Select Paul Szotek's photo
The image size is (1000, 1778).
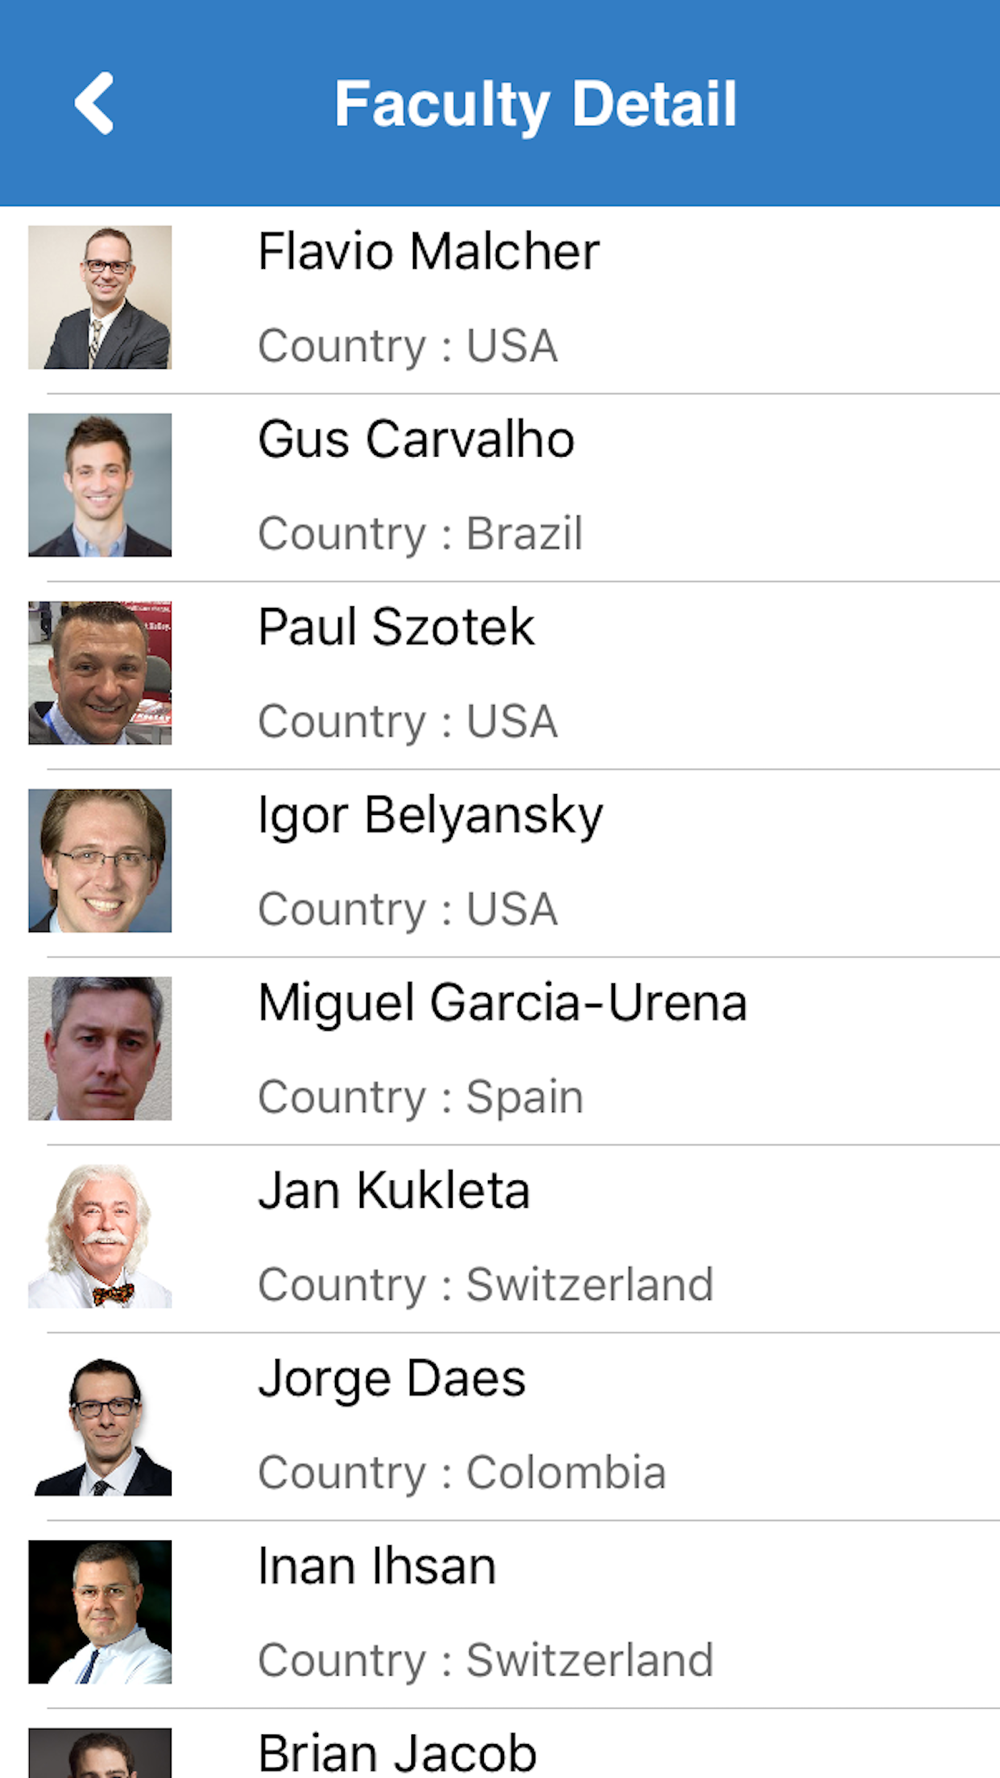pos(100,673)
